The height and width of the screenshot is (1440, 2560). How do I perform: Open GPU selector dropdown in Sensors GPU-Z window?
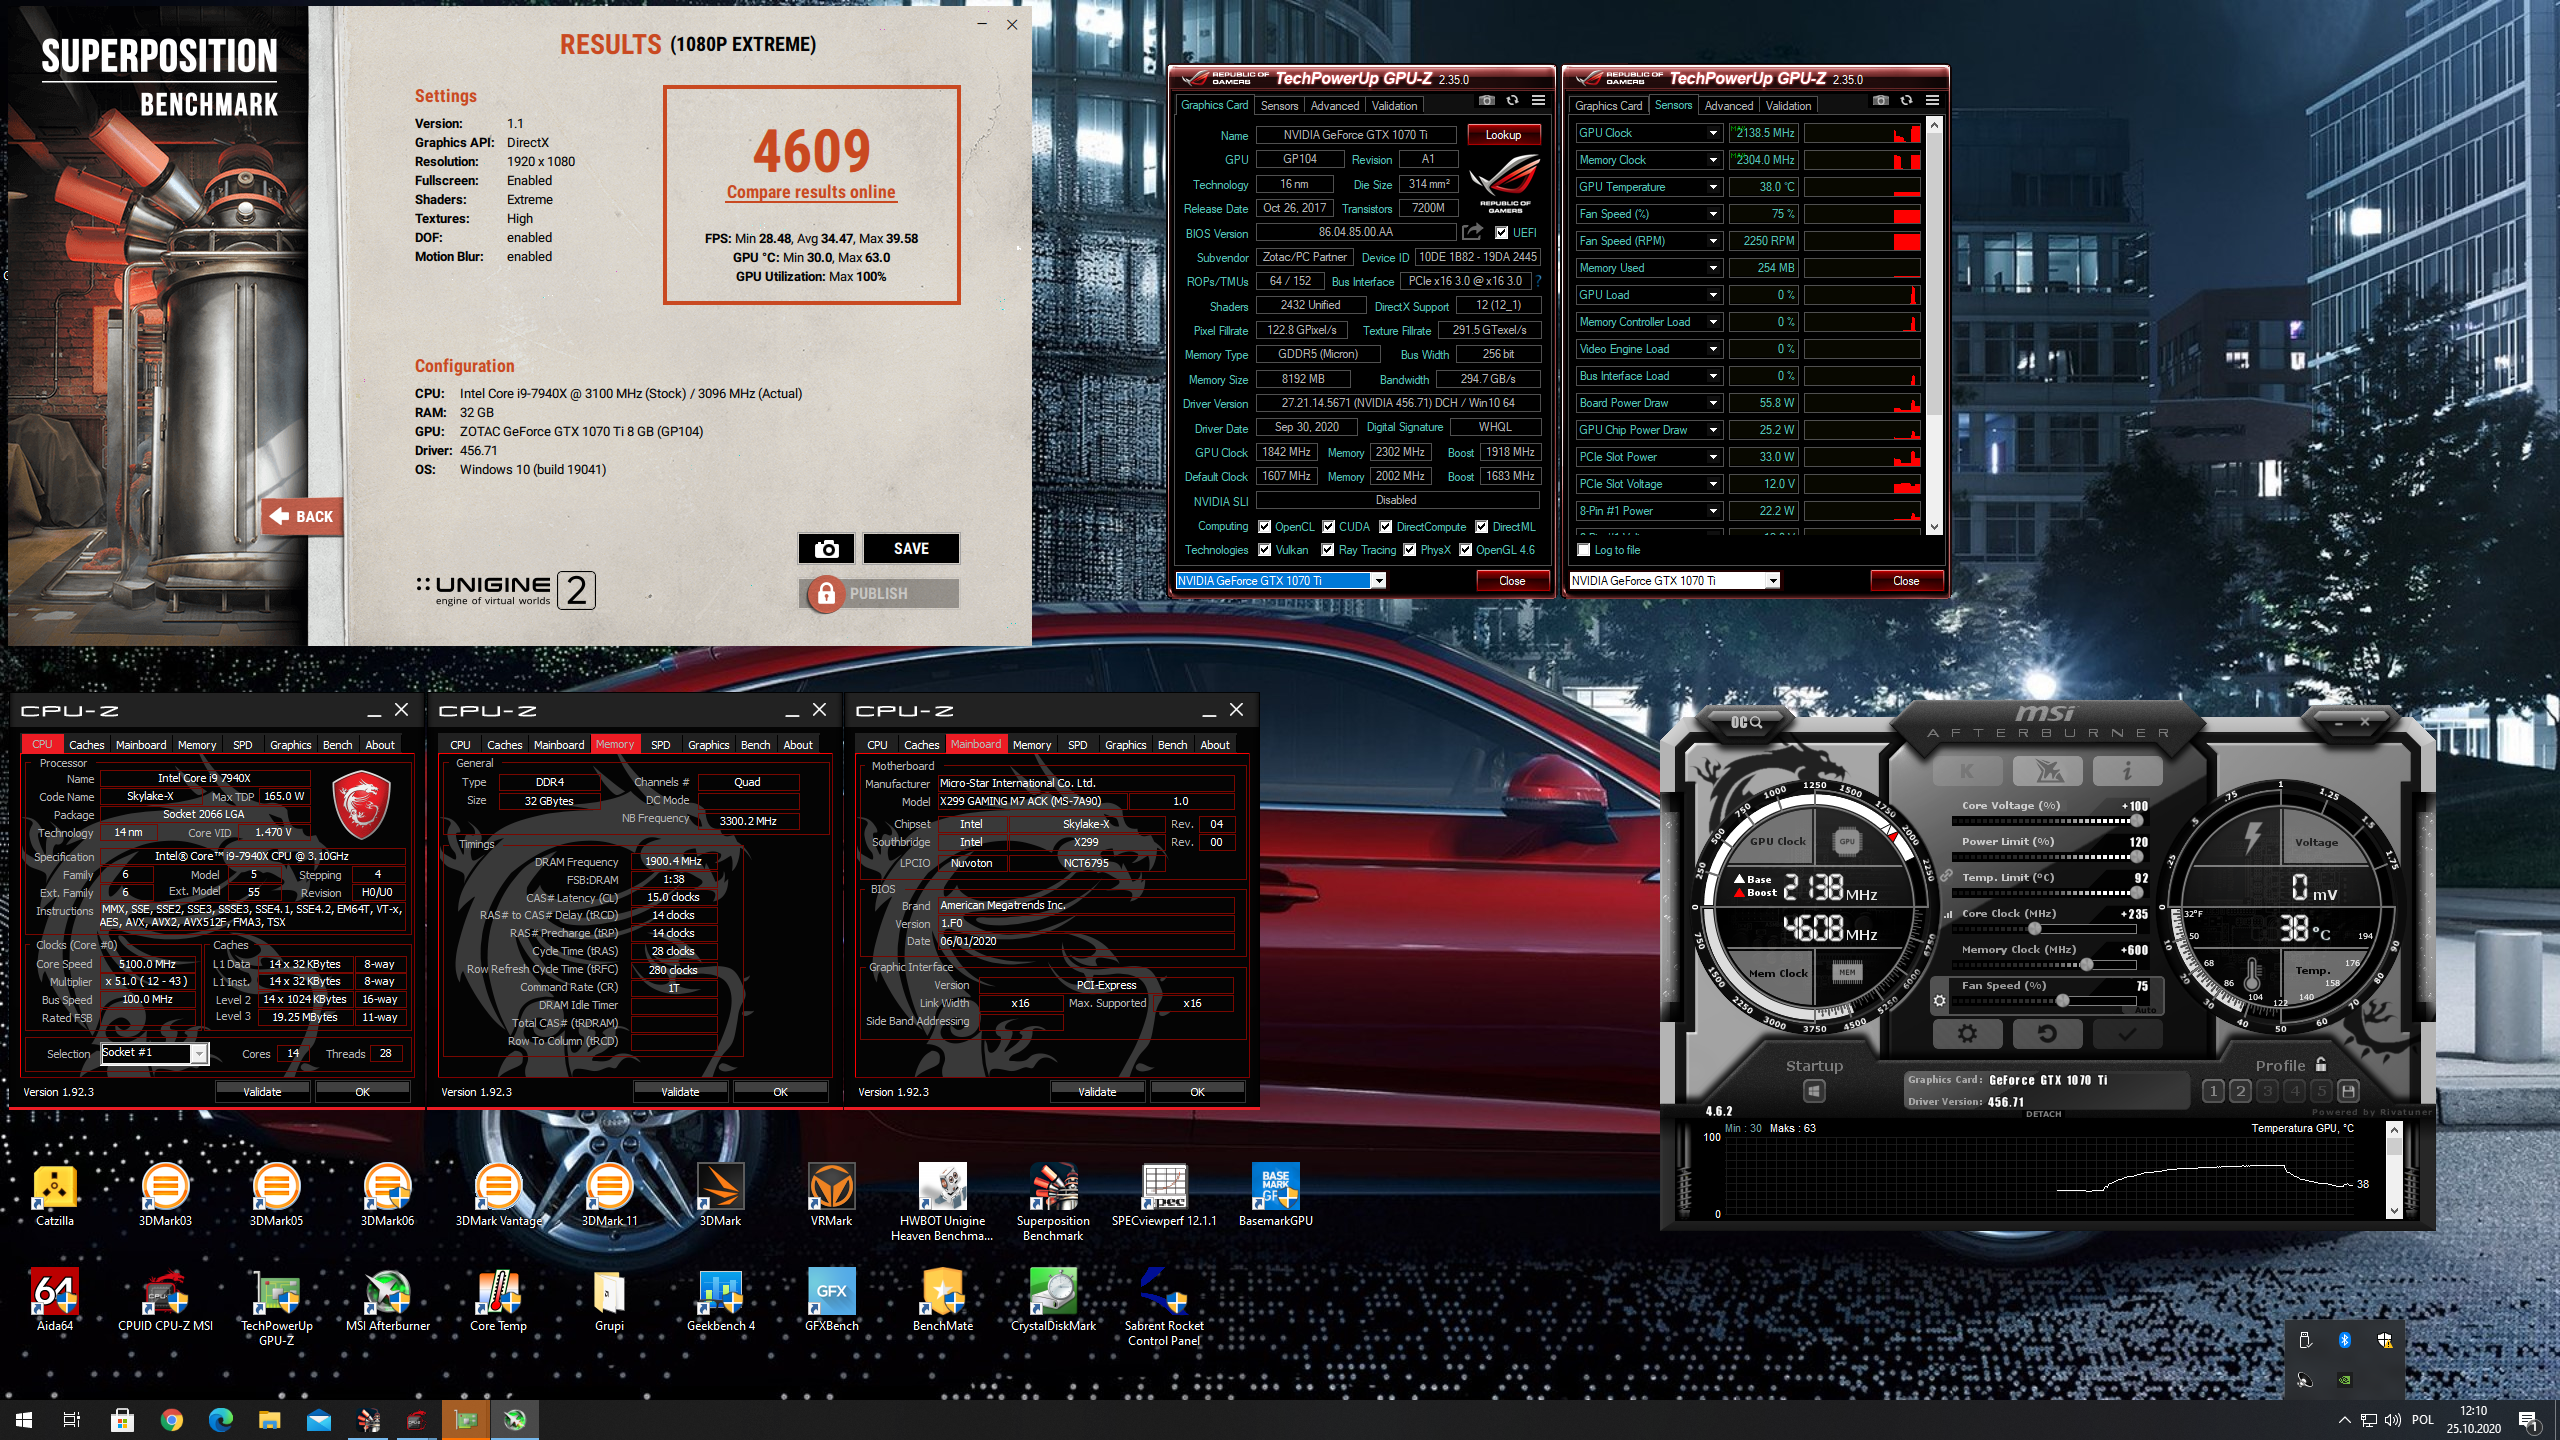coord(1772,581)
